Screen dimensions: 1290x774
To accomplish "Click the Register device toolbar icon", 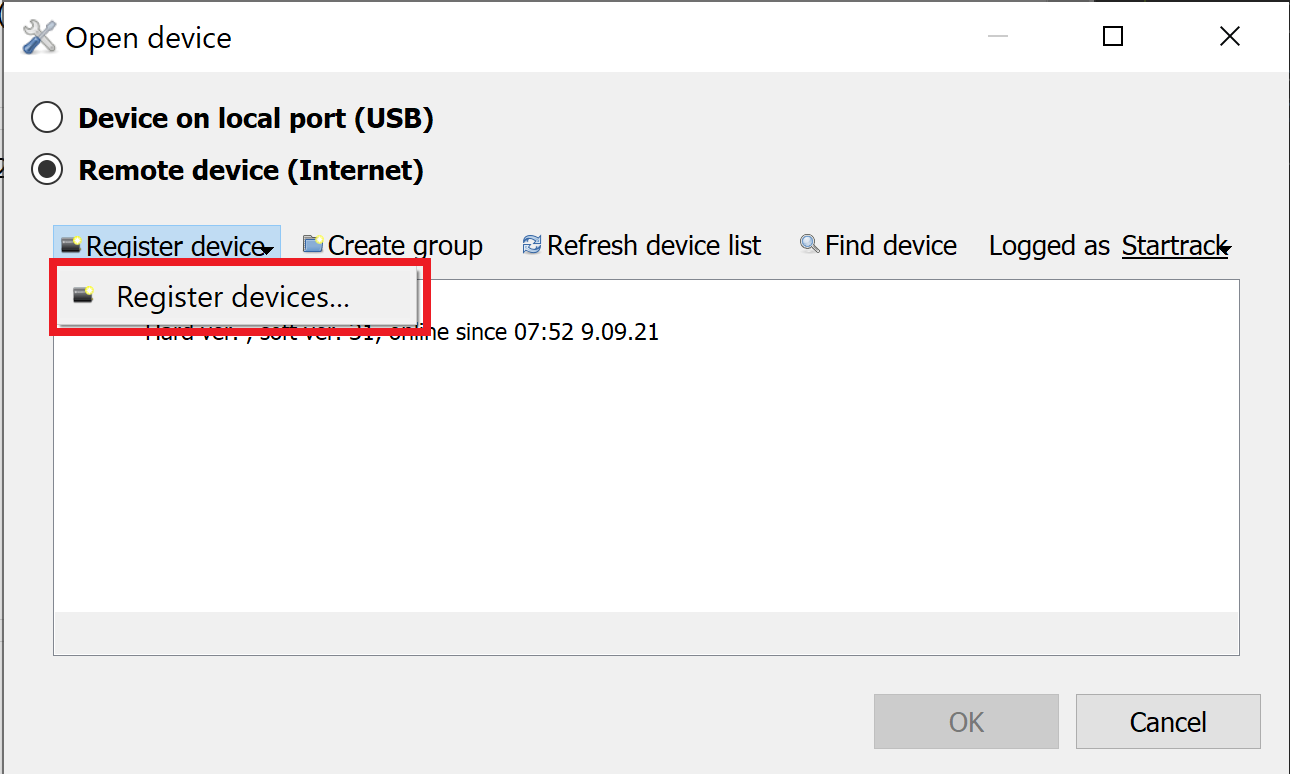I will [x=71, y=245].
